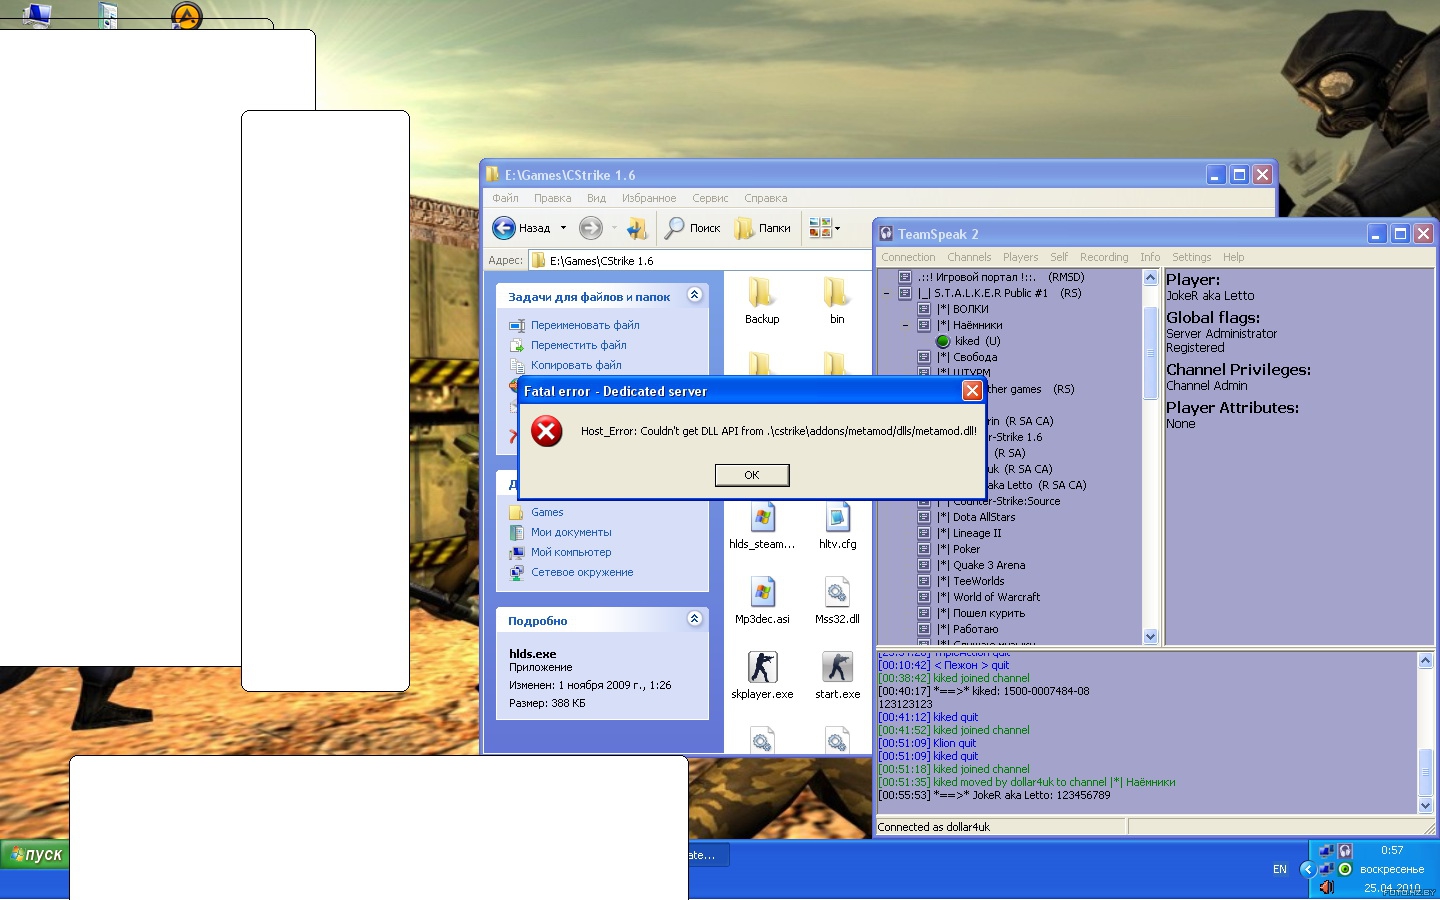Toggle the Папки folders pane
The height and width of the screenshot is (900, 1440).
pos(762,228)
